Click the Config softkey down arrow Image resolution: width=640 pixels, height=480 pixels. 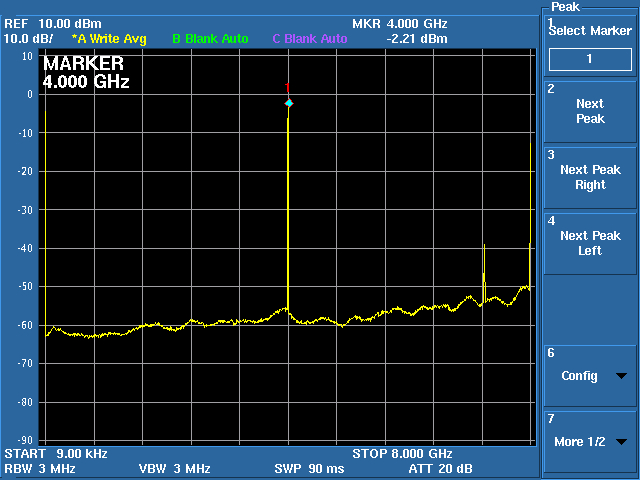pos(622,377)
